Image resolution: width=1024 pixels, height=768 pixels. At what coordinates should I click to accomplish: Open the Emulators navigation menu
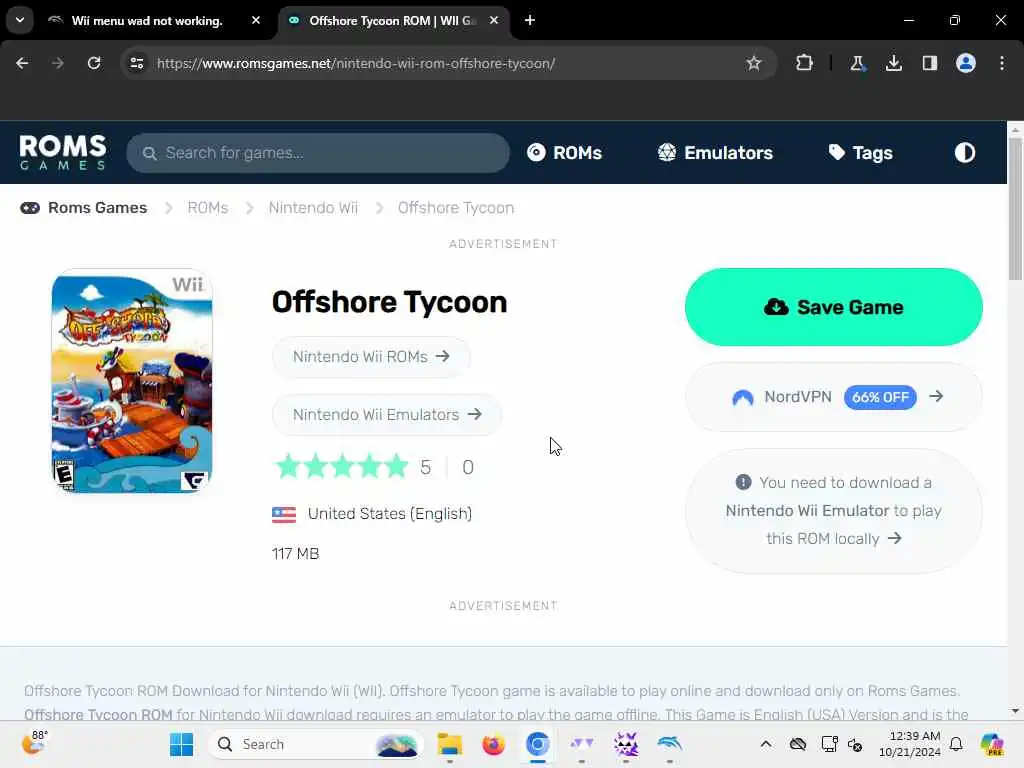(x=715, y=153)
